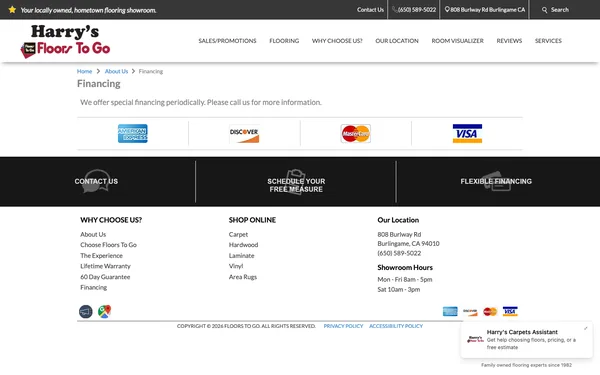600x375 pixels.
Task: Click the Sat 10am - 3pm text
Action: click(x=399, y=290)
